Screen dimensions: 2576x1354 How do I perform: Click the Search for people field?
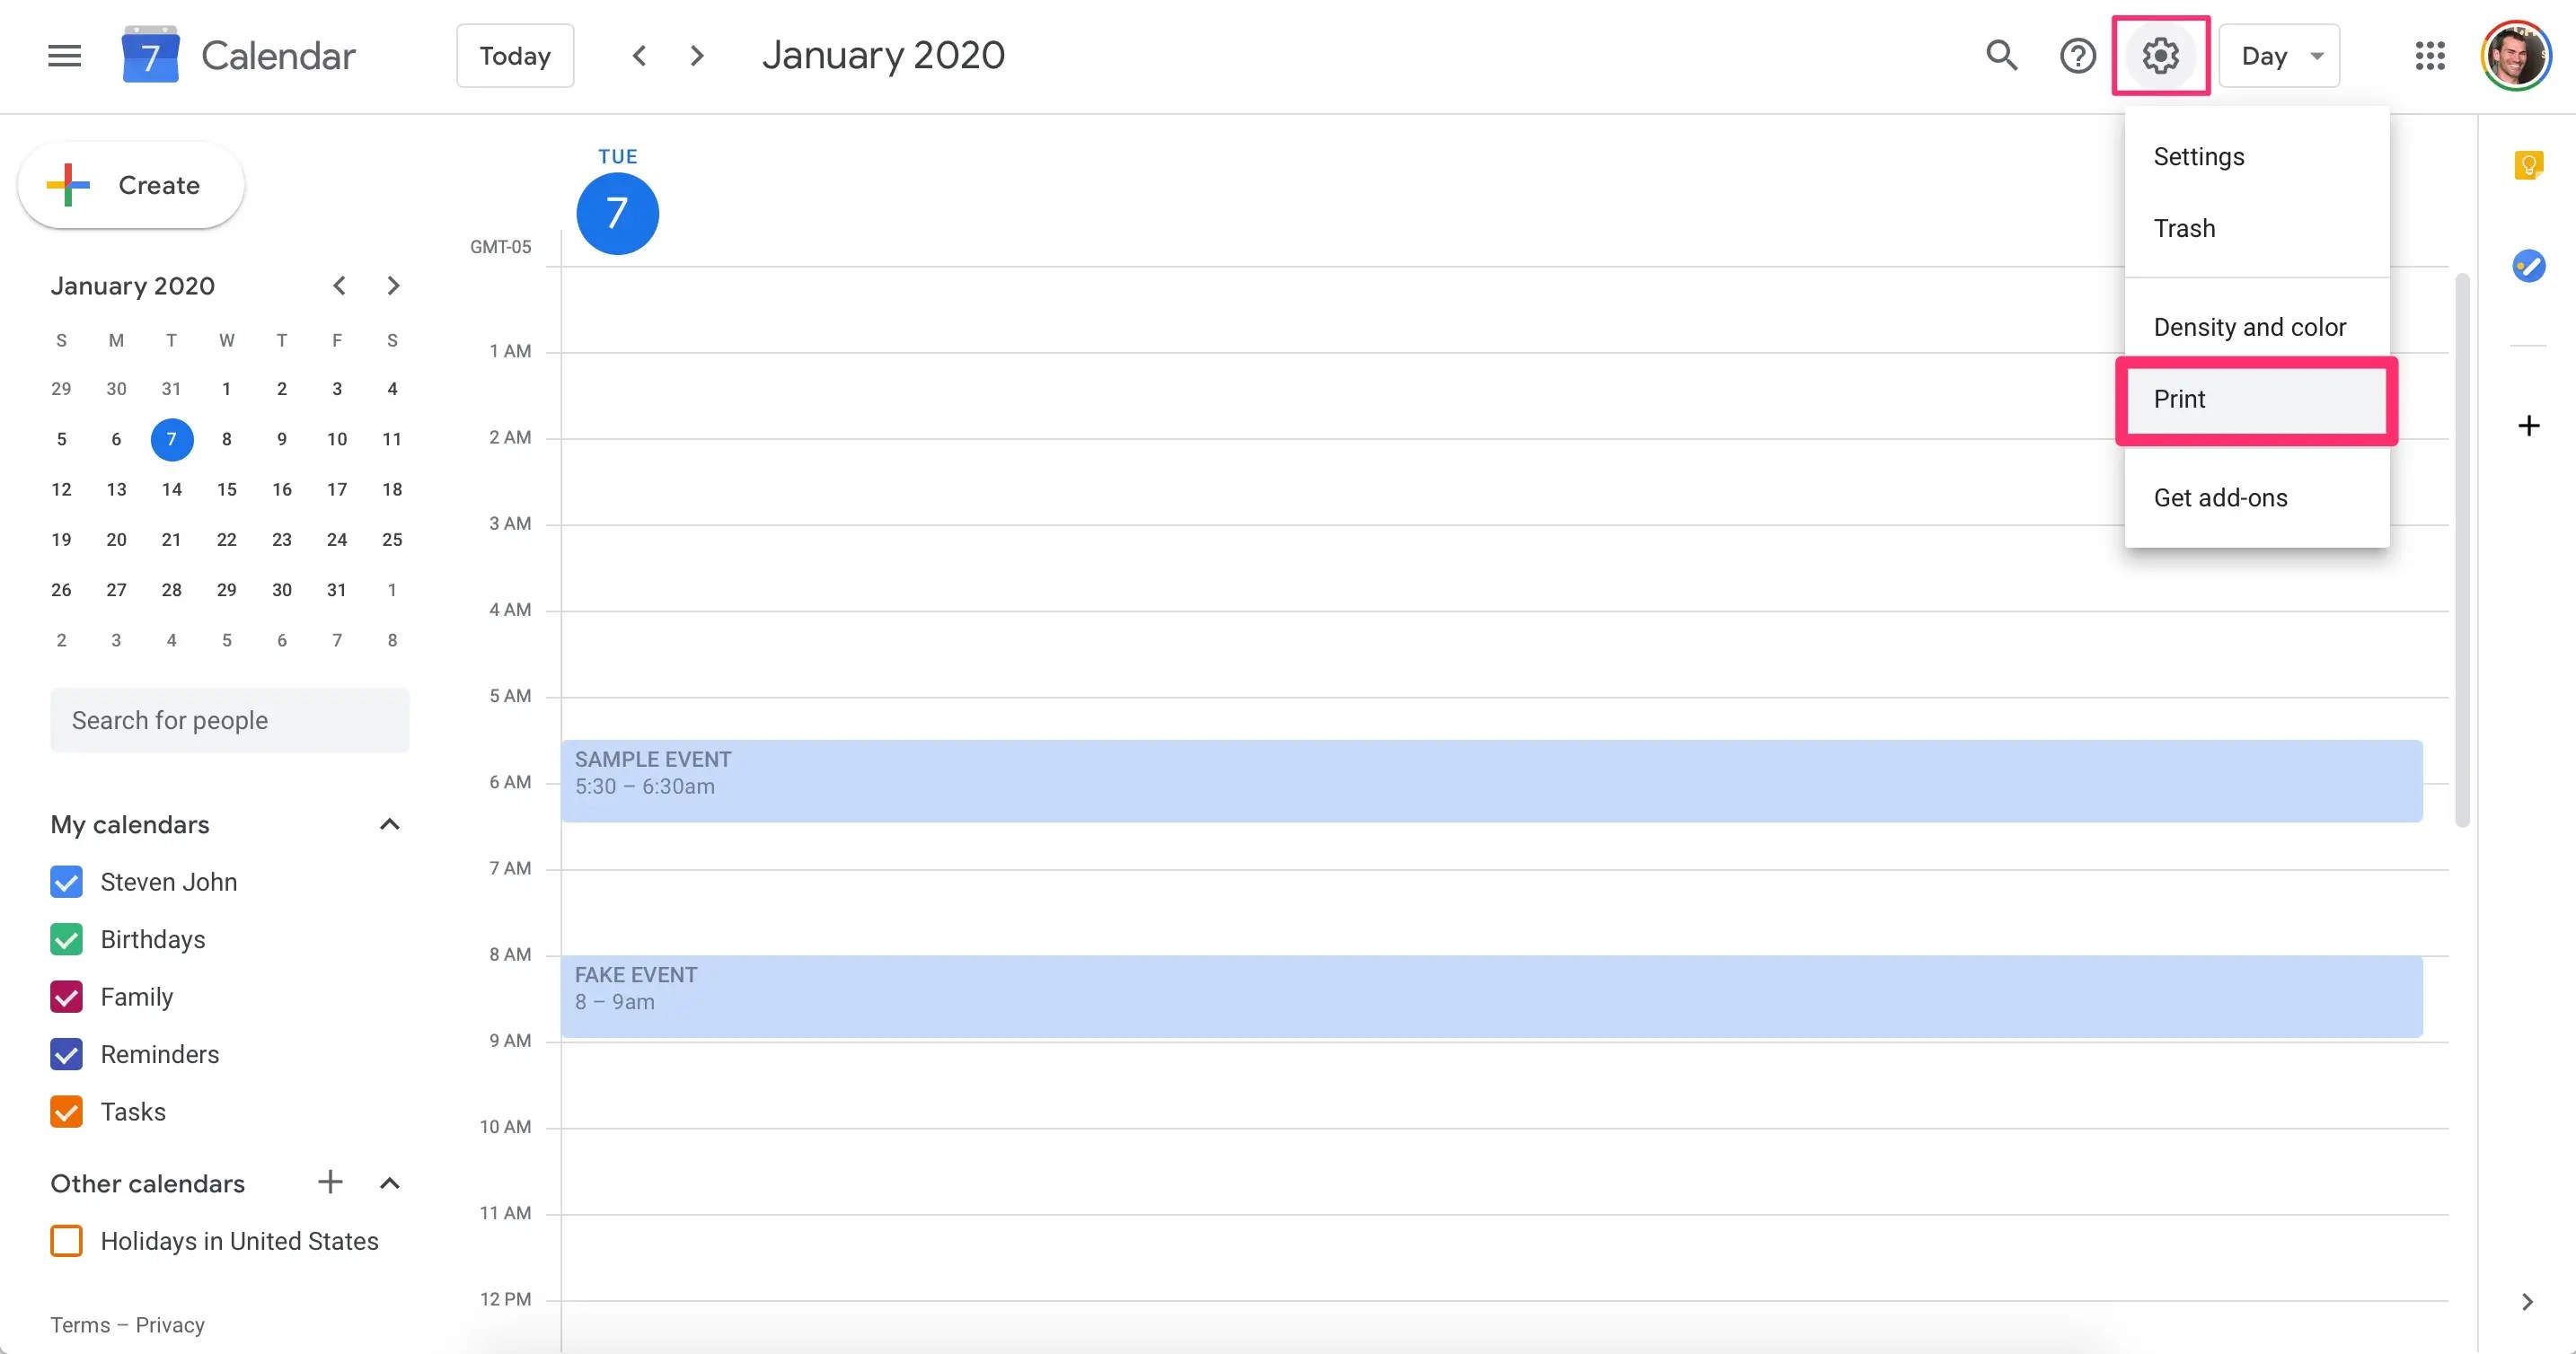tap(229, 720)
